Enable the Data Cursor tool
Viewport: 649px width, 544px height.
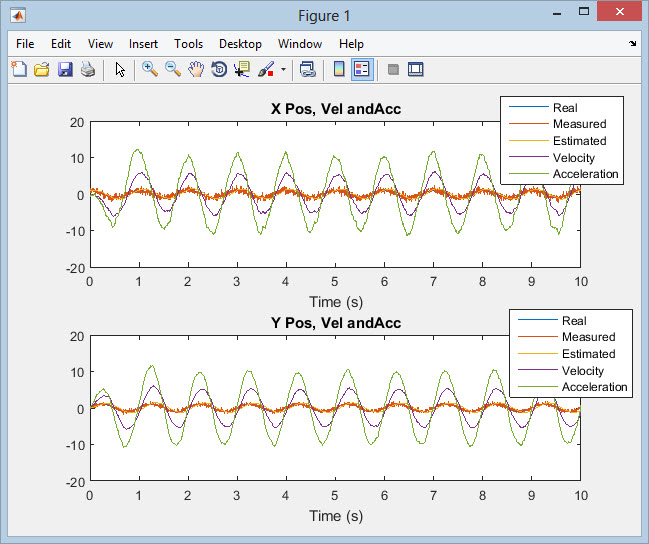pyautogui.click(x=241, y=69)
